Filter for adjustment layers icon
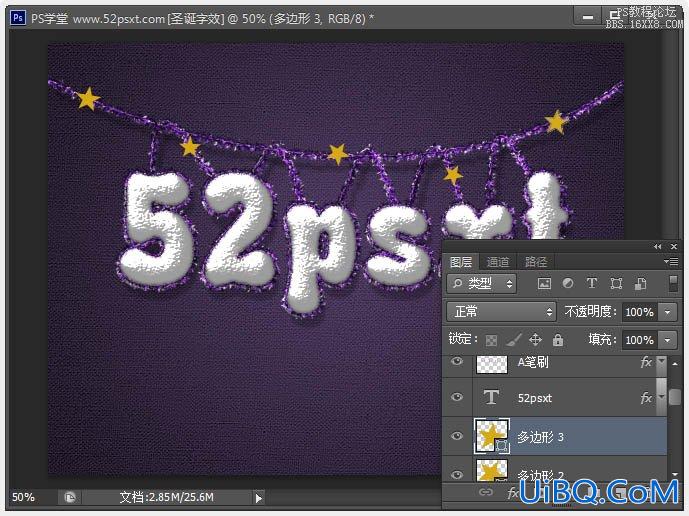 [568, 283]
